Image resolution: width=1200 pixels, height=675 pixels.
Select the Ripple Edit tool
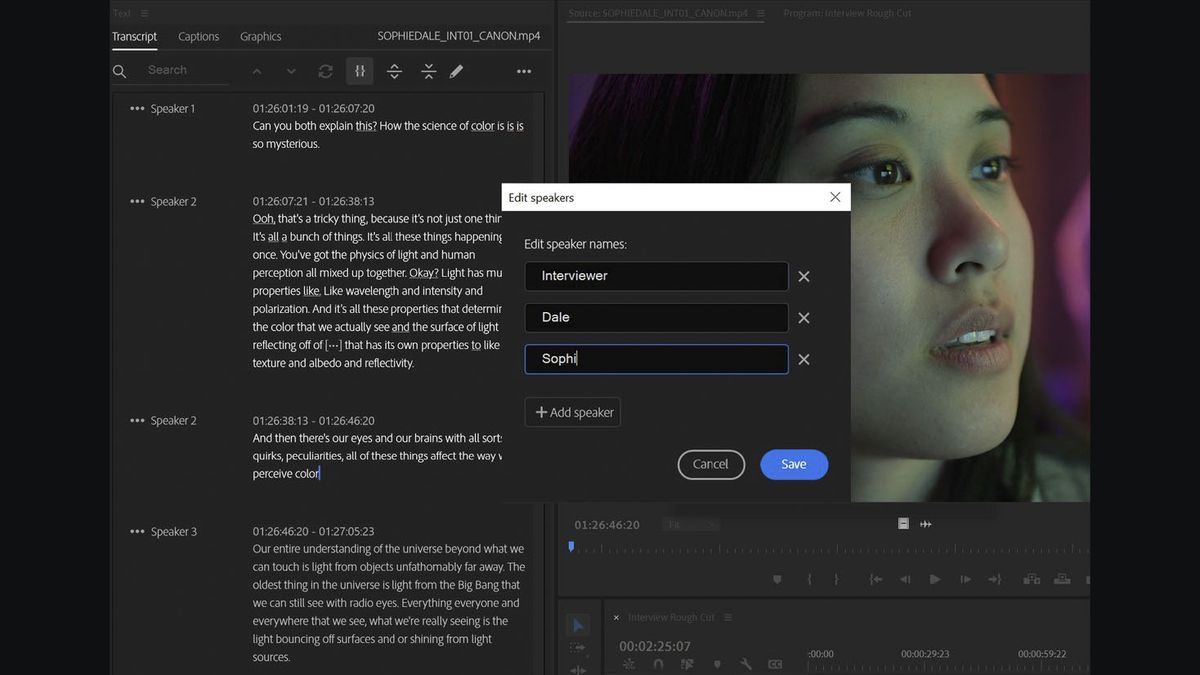(x=577, y=669)
